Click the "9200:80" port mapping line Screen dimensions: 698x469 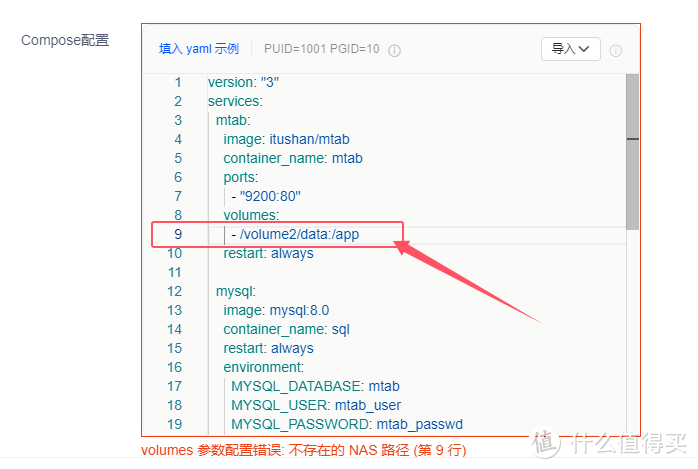coord(266,196)
